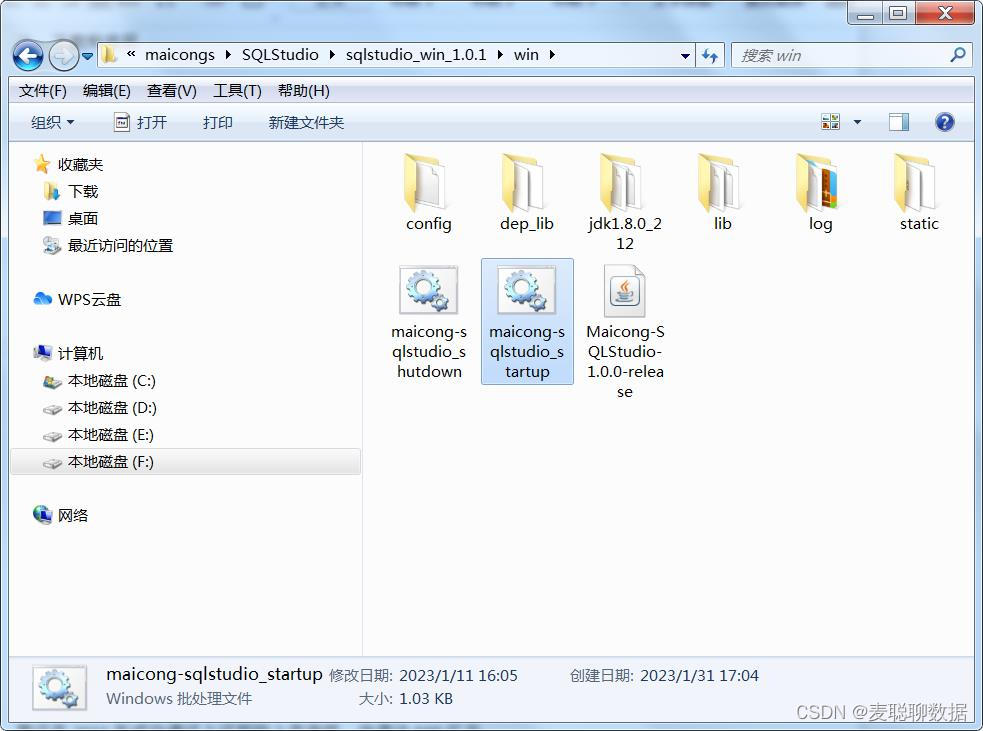The image size is (983, 731).
Task: Open address bar history dropdown
Action: point(685,56)
